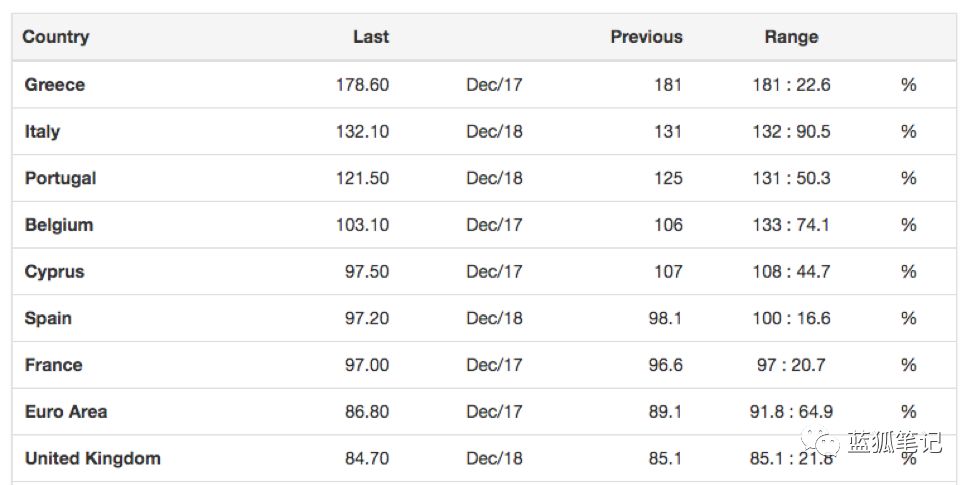Image resolution: width=974 pixels, height=485 pixels.
Task: Open the Greece country link
Action: click(x=55, y=84)
